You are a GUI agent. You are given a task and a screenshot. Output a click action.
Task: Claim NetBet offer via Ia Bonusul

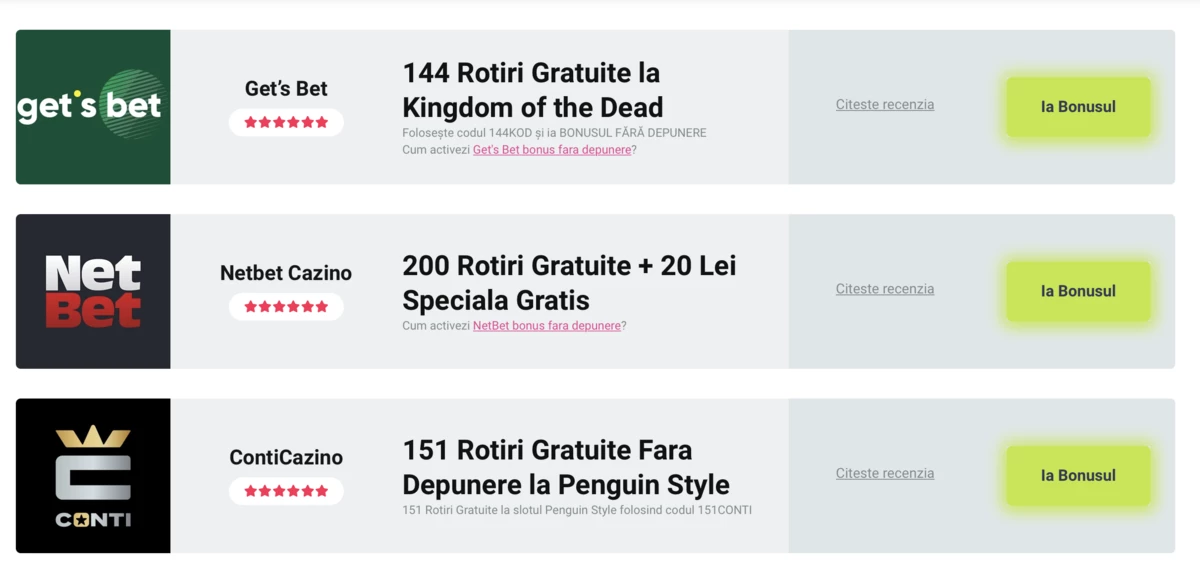pyautogui.click(x=1078, y=291)
